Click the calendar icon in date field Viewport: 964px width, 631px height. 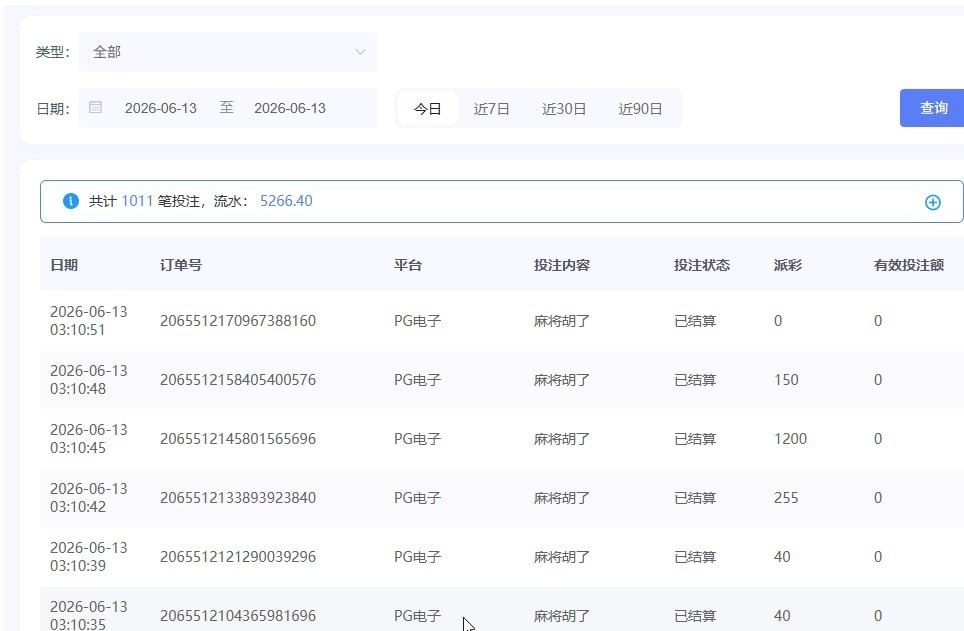click(x=95, y=107)
